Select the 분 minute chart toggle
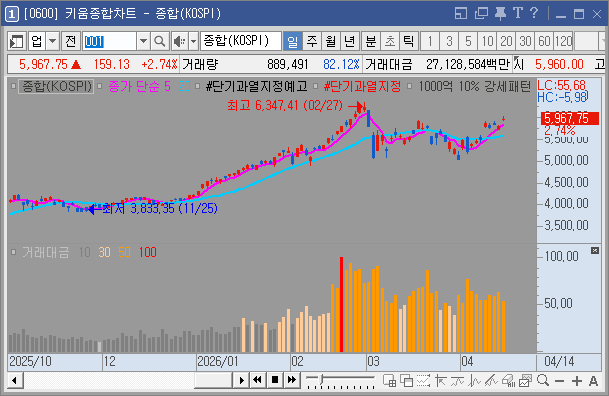609x396 pixels. (x=371, y=41)
